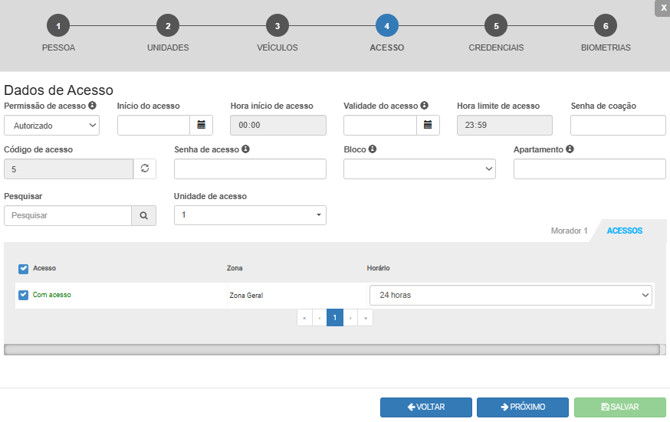The image size is (670, 422).
Task: Expand the Bloco dropdown
Action: (419, 169)
